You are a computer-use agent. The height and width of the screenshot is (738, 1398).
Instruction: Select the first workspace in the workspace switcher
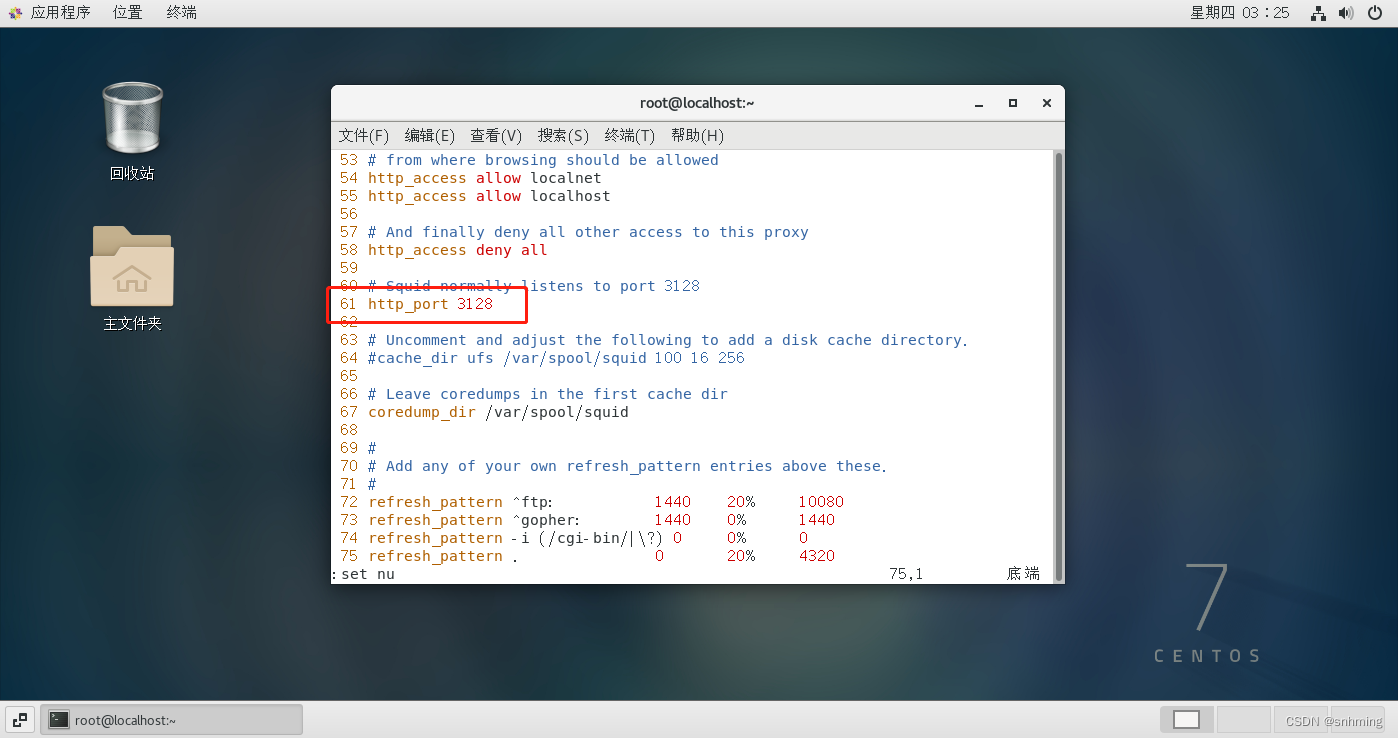pos(1186,719)
